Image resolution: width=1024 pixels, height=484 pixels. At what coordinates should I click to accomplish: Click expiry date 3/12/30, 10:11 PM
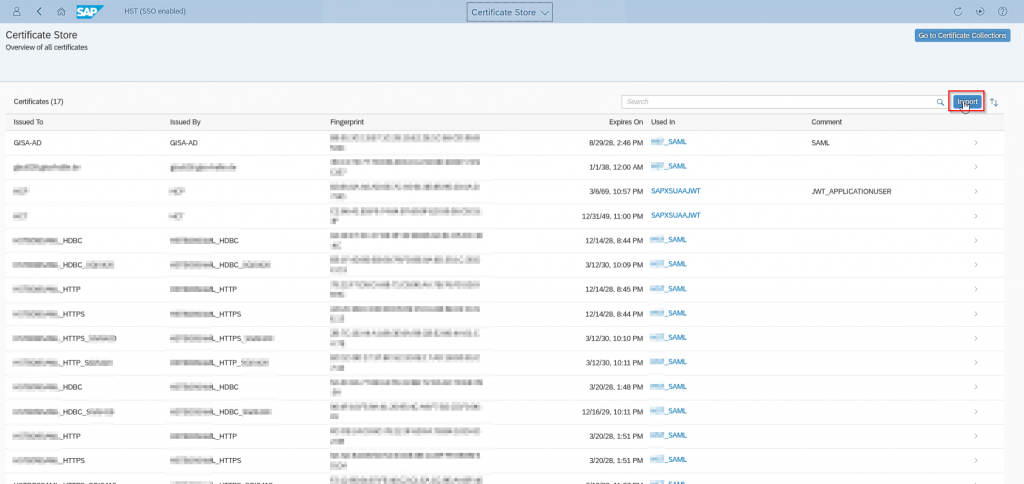tap(616, 363)
